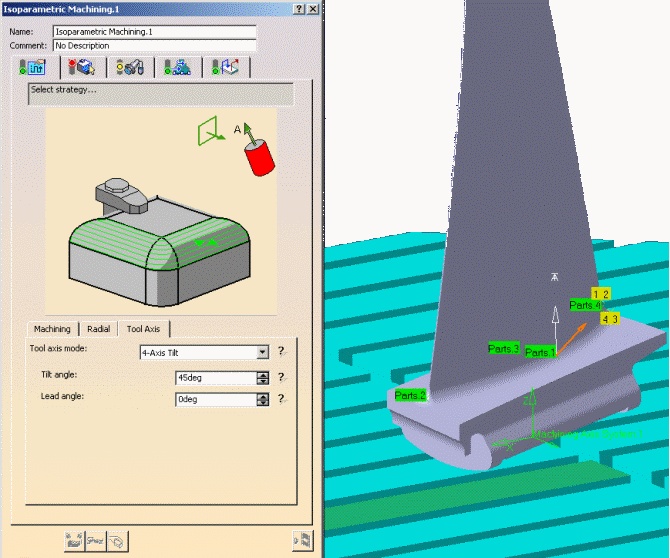Click the Name input field
Image resolution: width=670 pixels, height=558 pixels.
coord(154,32)
